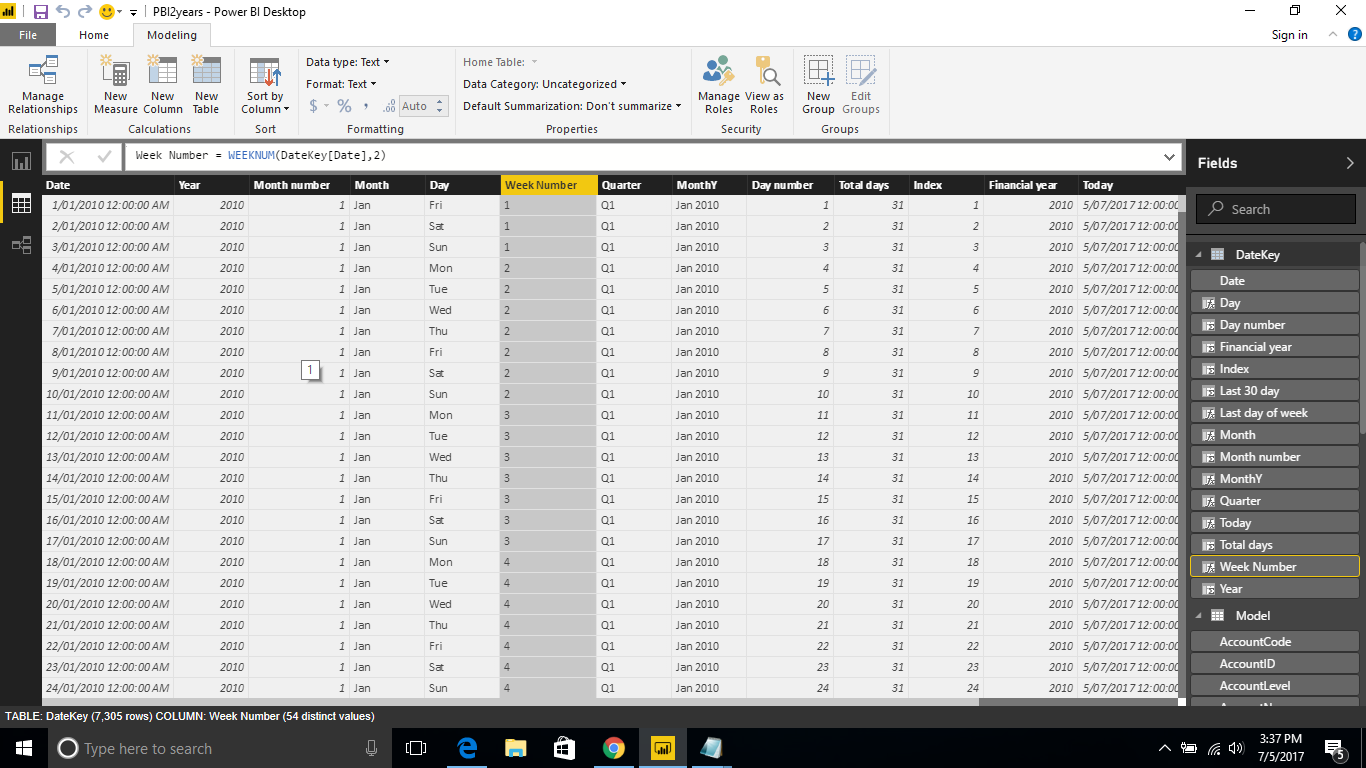The height and width of the screenshot is (768, 1366).
Task: Create a New Measure
Action: (116, 85)
